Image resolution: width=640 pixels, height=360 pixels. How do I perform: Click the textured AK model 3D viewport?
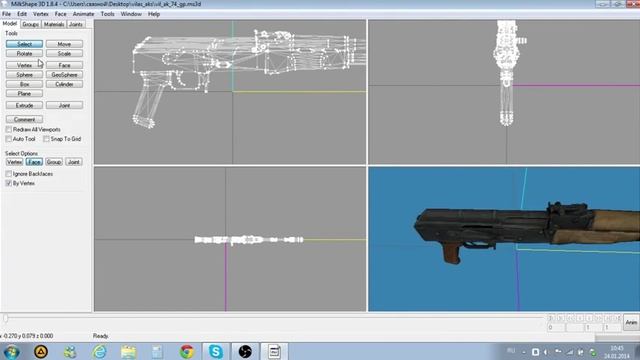point(504,239)
